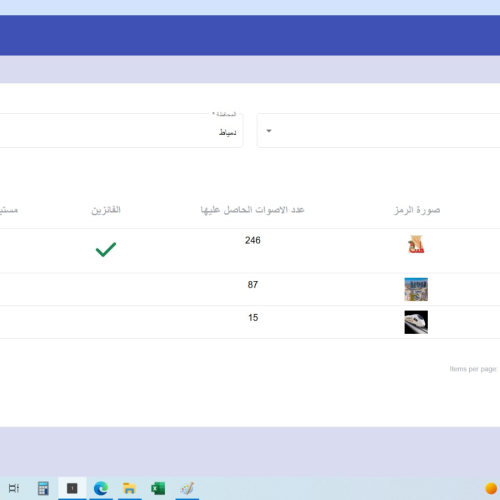Viewport: 500px width, 500px height.
Task: Open the Paint app in the taskbar
Action: (187, 489)
